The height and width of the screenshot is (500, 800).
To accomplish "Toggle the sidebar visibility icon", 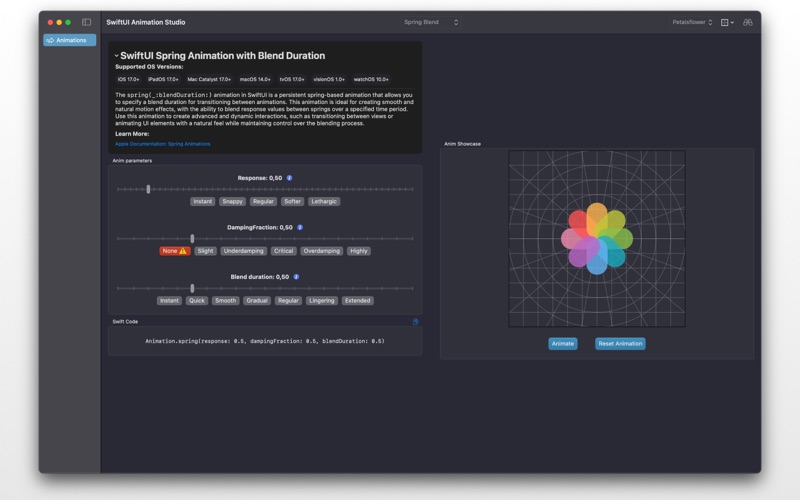I will tap(87, 22).
